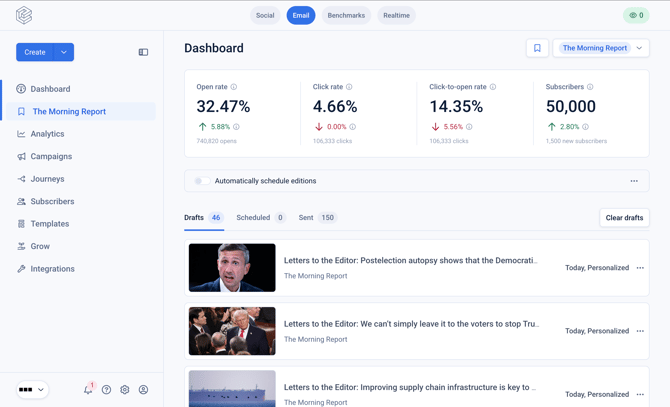This screenshot has height=407, width=670.
Task: Open notifications bell icon
Action: point(88,389)
